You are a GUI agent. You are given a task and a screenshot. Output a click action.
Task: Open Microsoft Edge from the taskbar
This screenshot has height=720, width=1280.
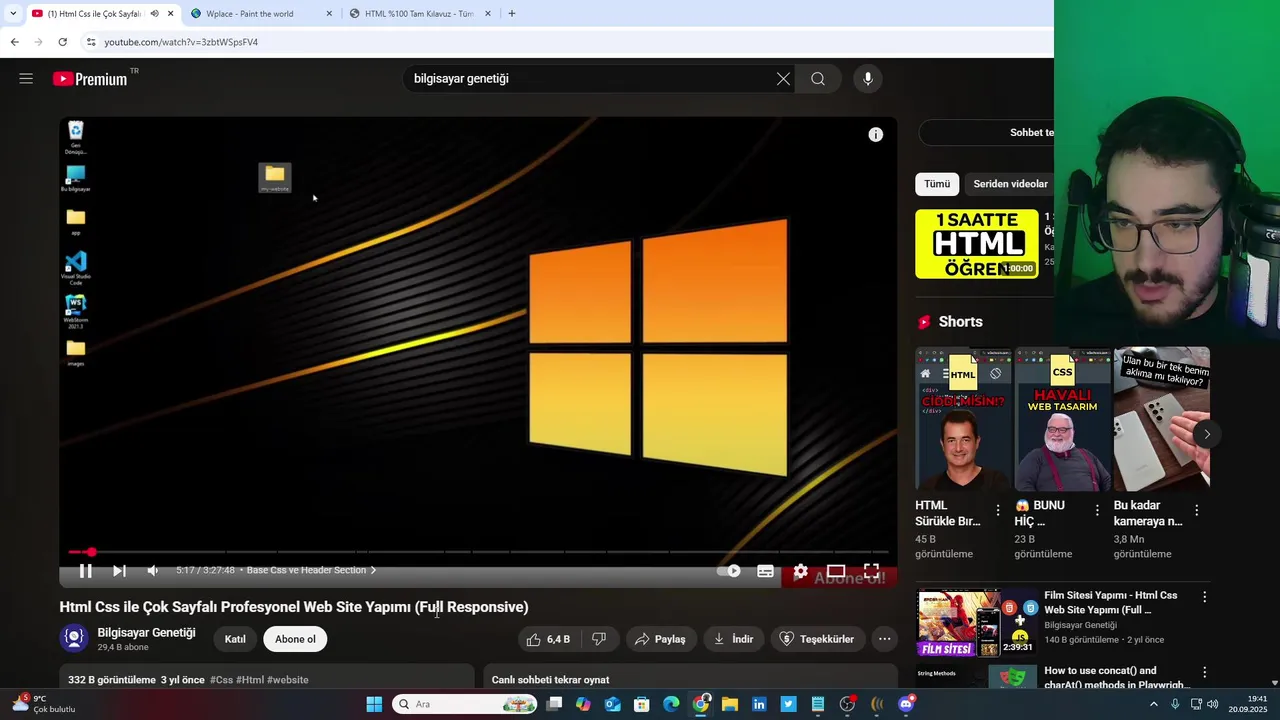pyautogui.click(x=671, y=704)
